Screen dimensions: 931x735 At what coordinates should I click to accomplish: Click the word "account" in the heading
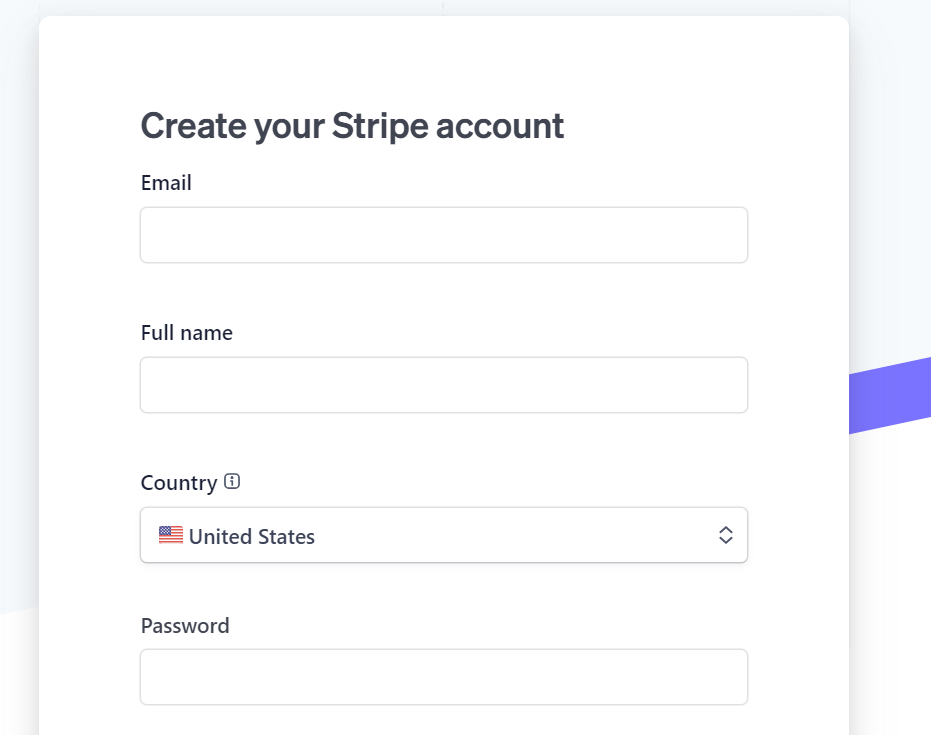click(x=500, y=128)
